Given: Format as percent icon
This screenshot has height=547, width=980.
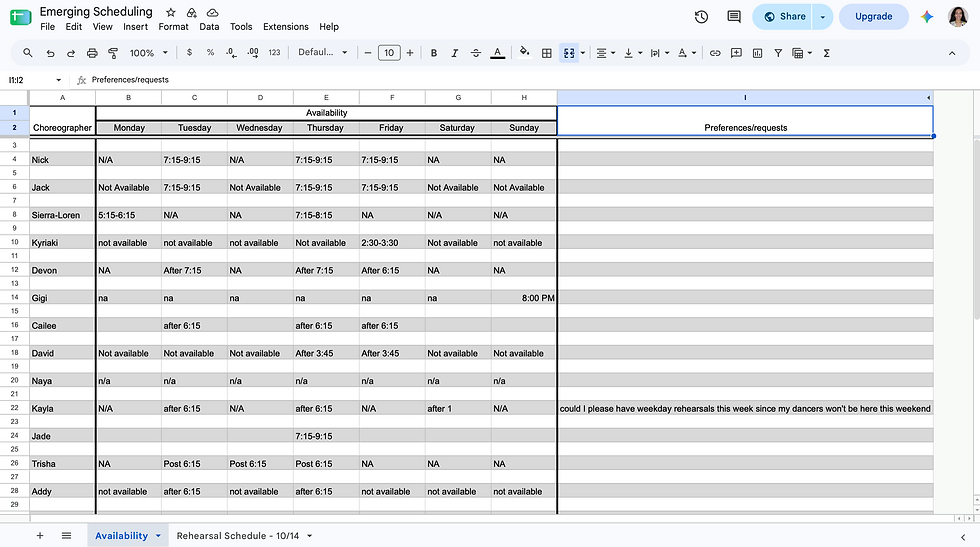Looking at the screenshot, I should click(x=211, y=53).
